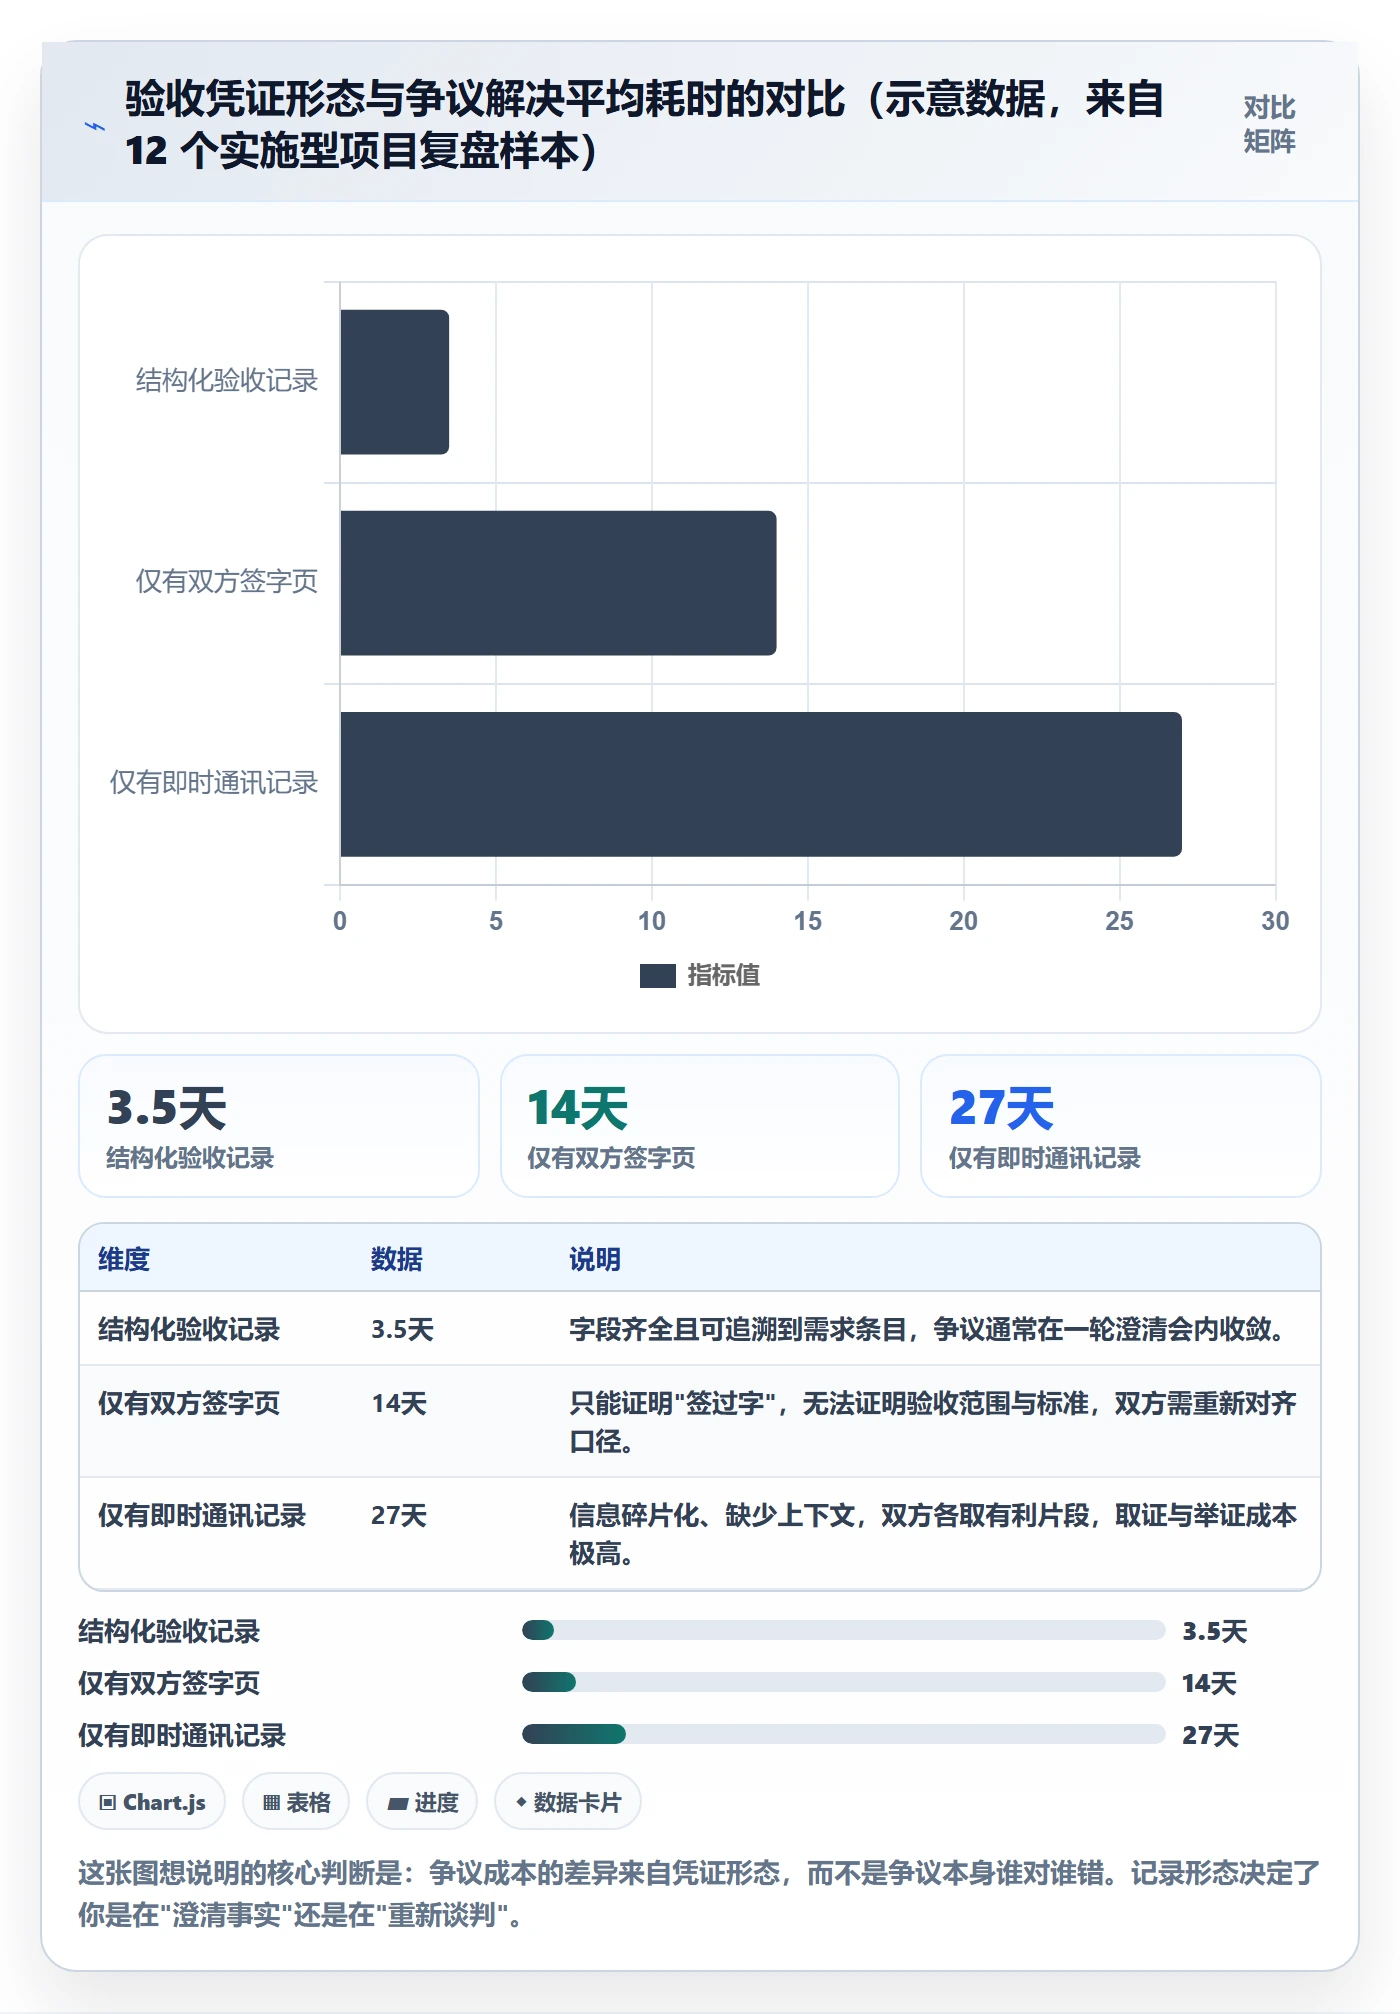Screen dimensions: 1400x2014
Task: Click the 仅有即时通讯记录 bar in the chart
Action: 761,784
